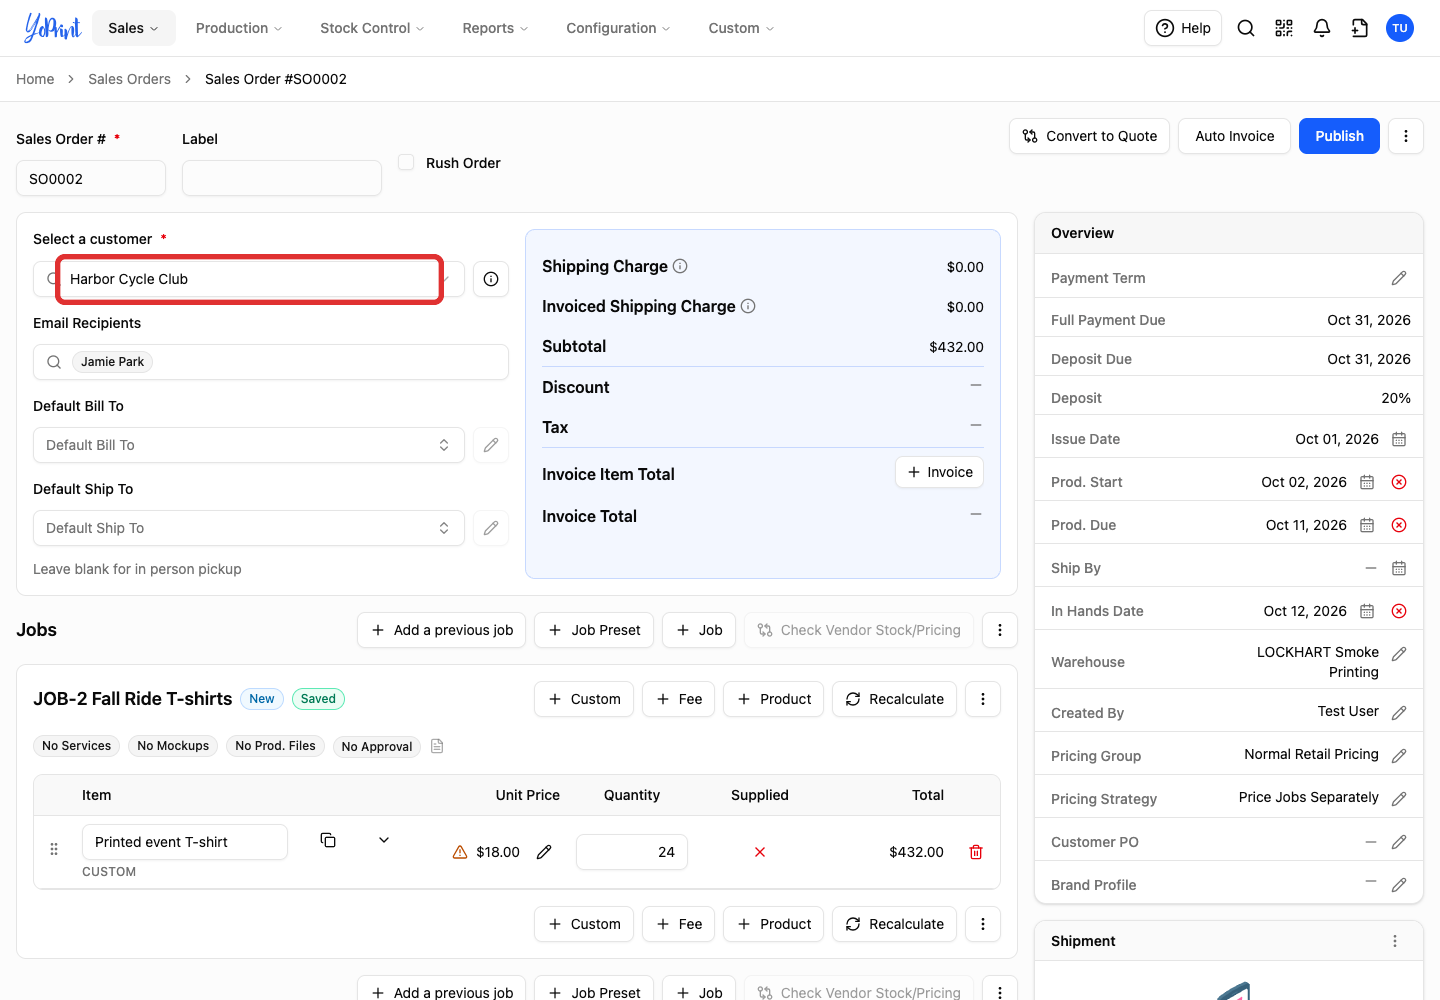Open the Shipment panel options menu
The height and width of the screenshot is (1000, 1440).
point(1395,941)
